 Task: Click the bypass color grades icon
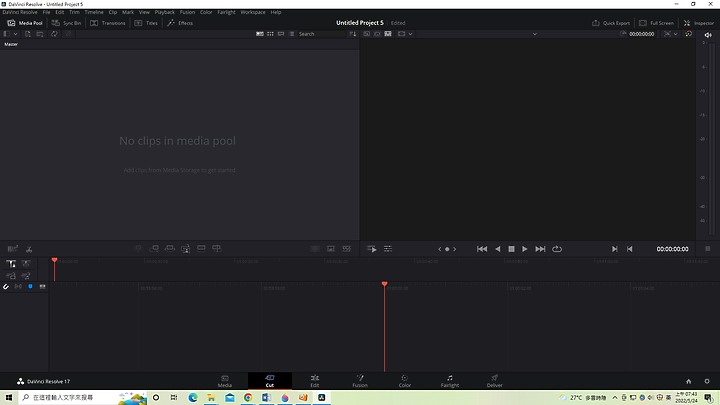point(688,34)
